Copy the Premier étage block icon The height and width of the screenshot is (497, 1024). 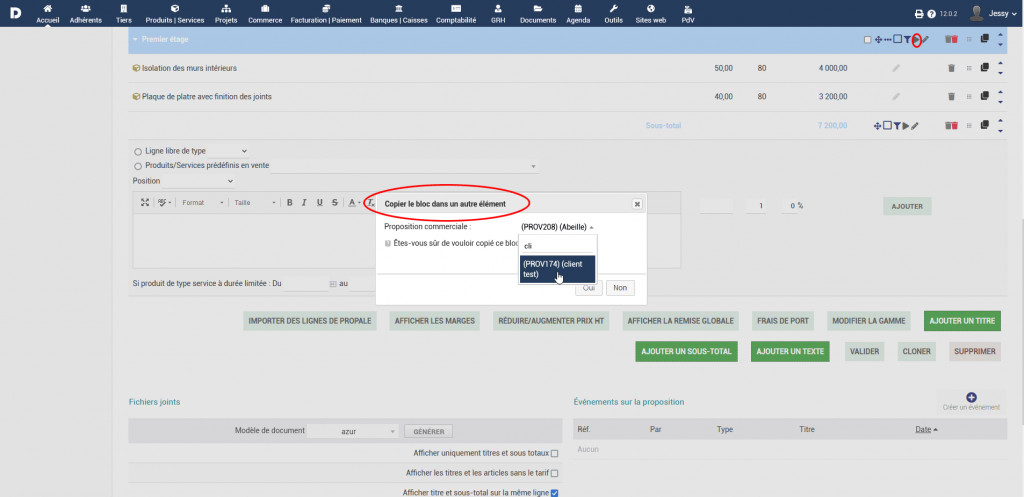click(985, 39)
